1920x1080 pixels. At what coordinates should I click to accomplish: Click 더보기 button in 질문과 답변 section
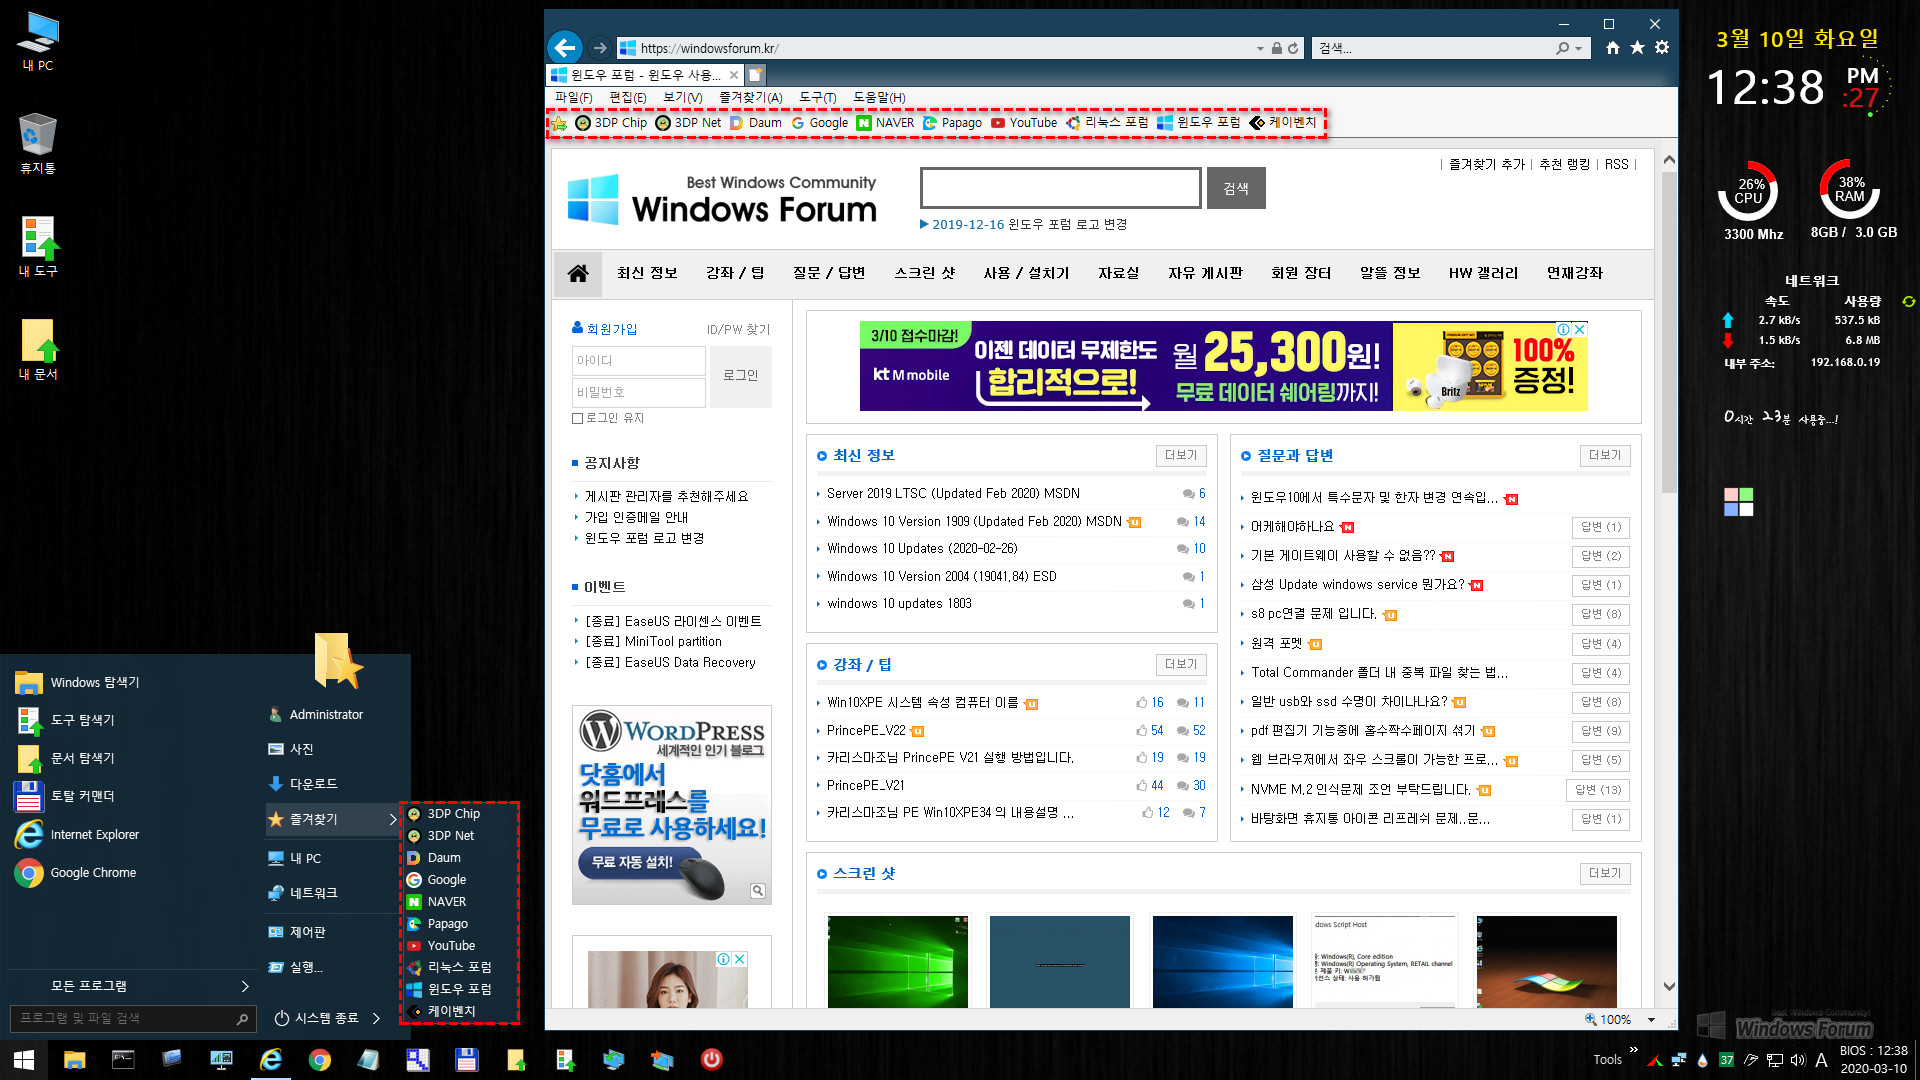(x=1605, y=456)
